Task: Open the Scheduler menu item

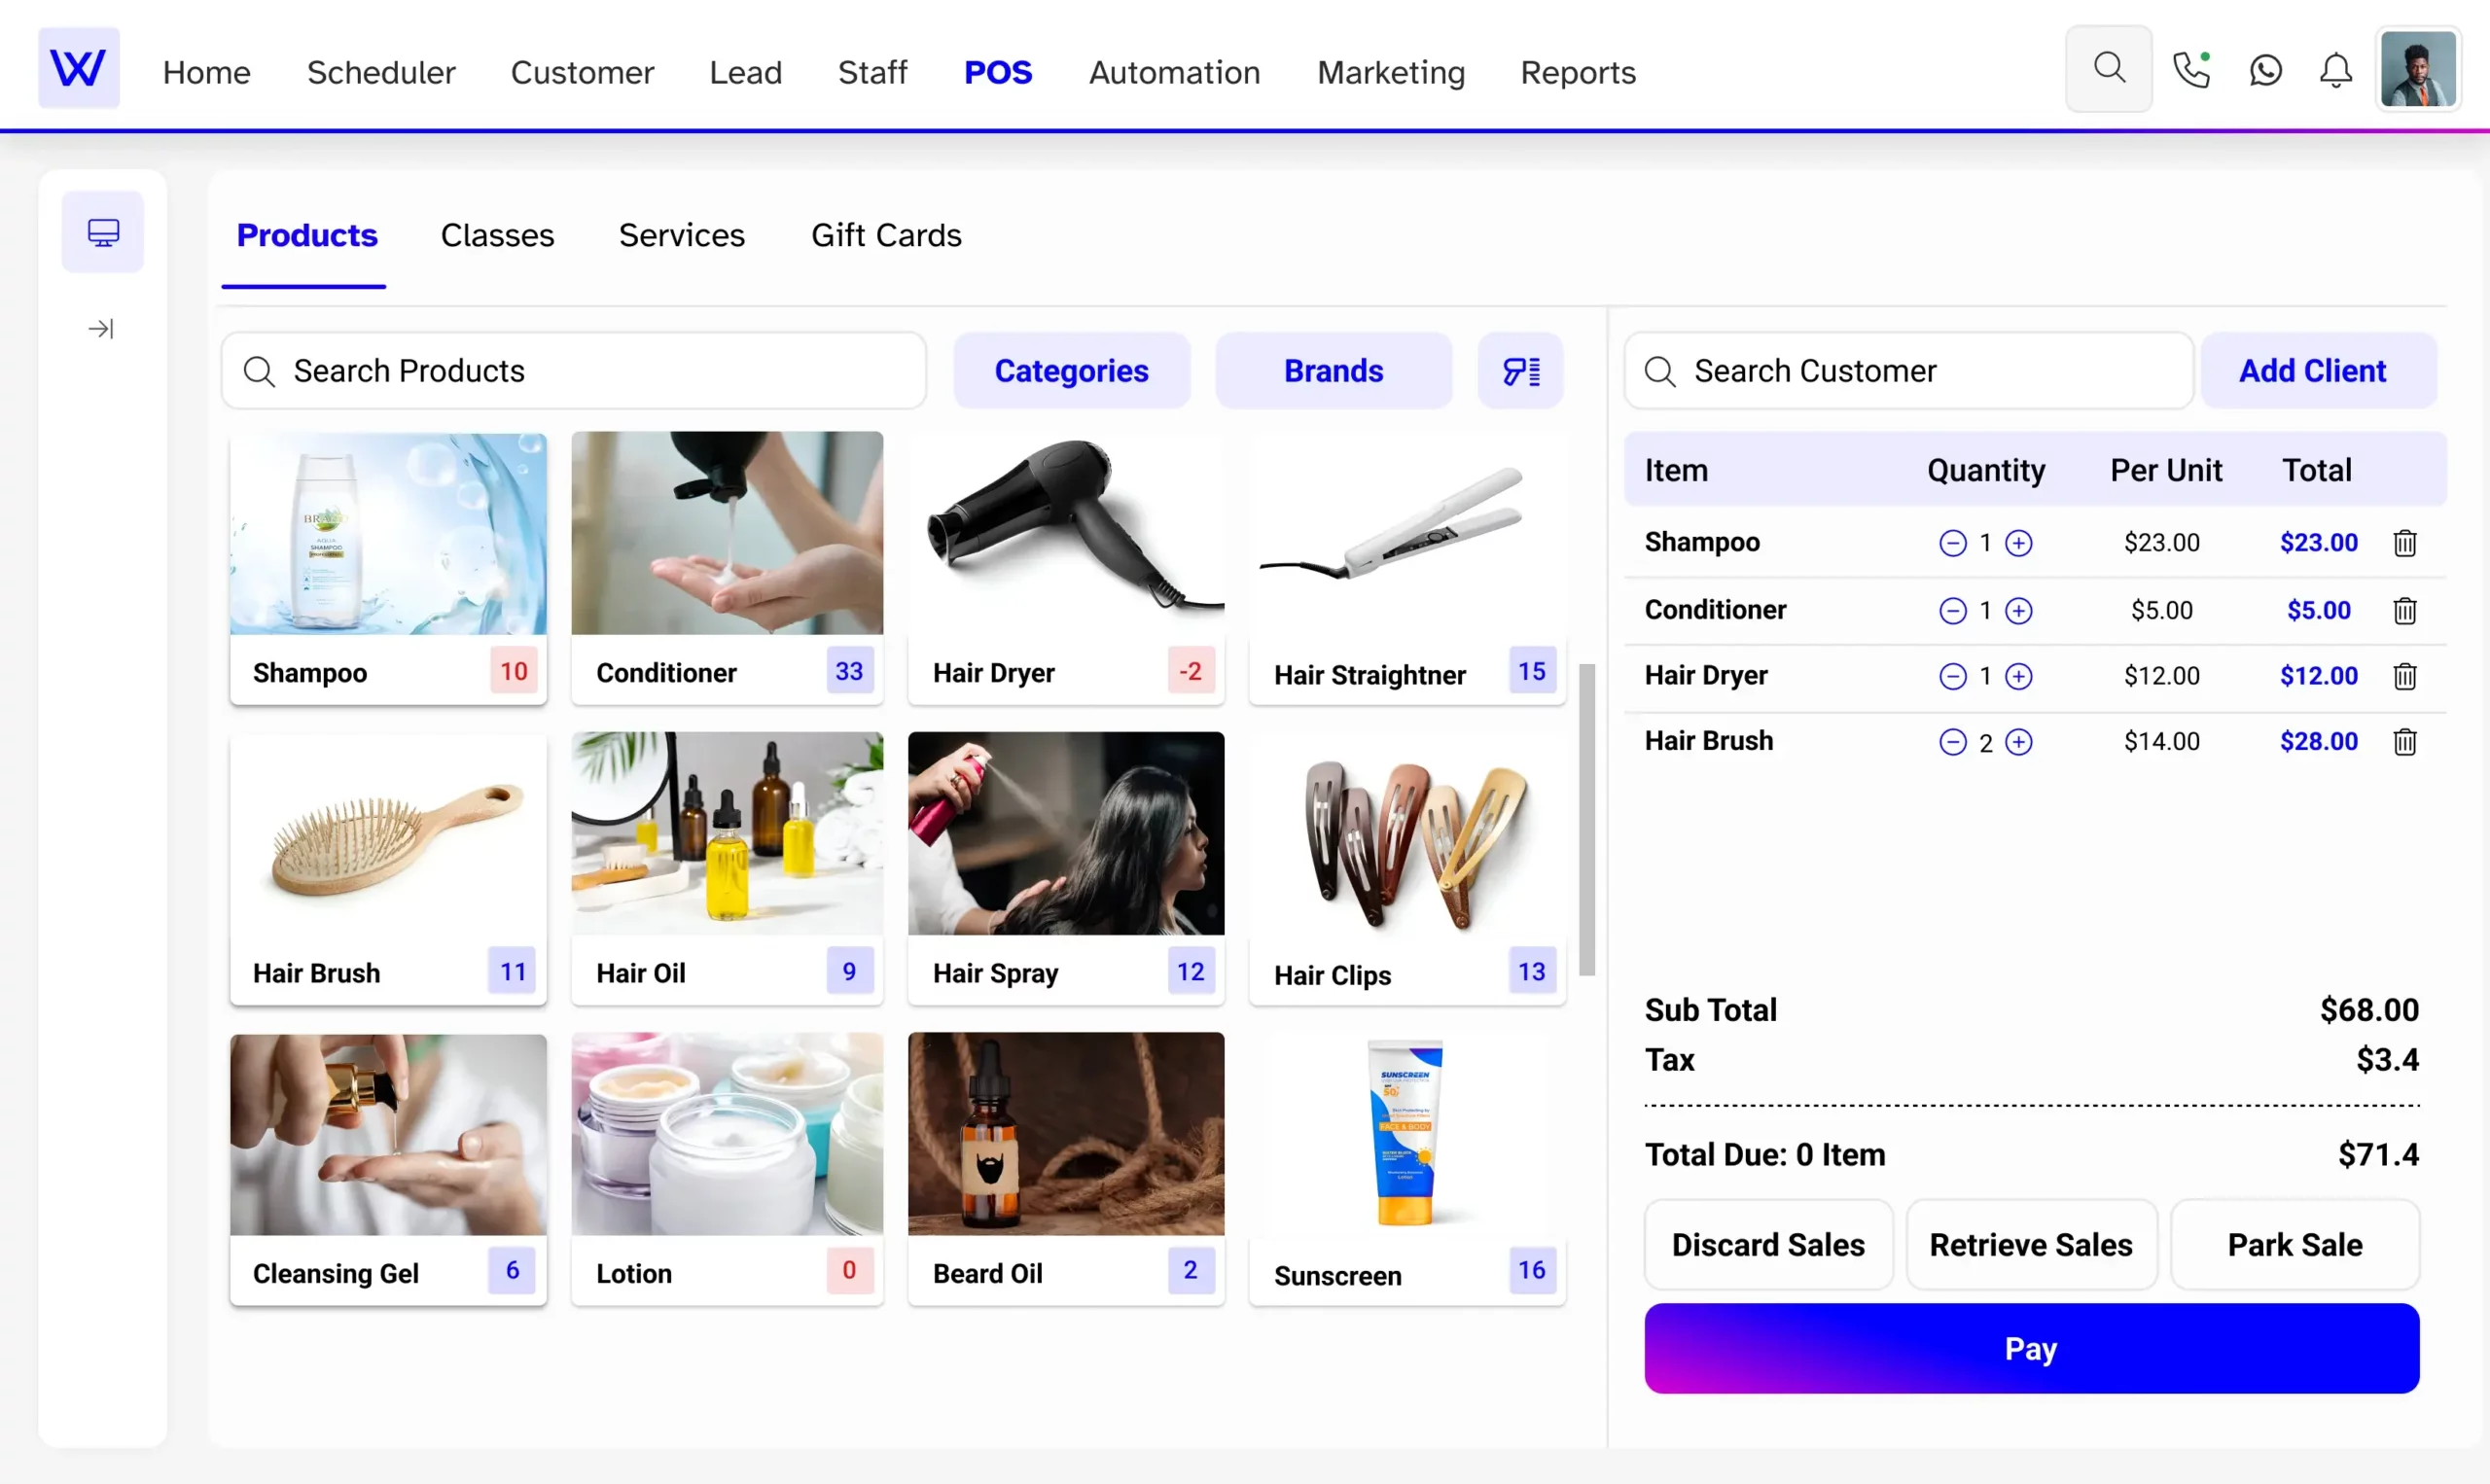Action: [381, 72]
